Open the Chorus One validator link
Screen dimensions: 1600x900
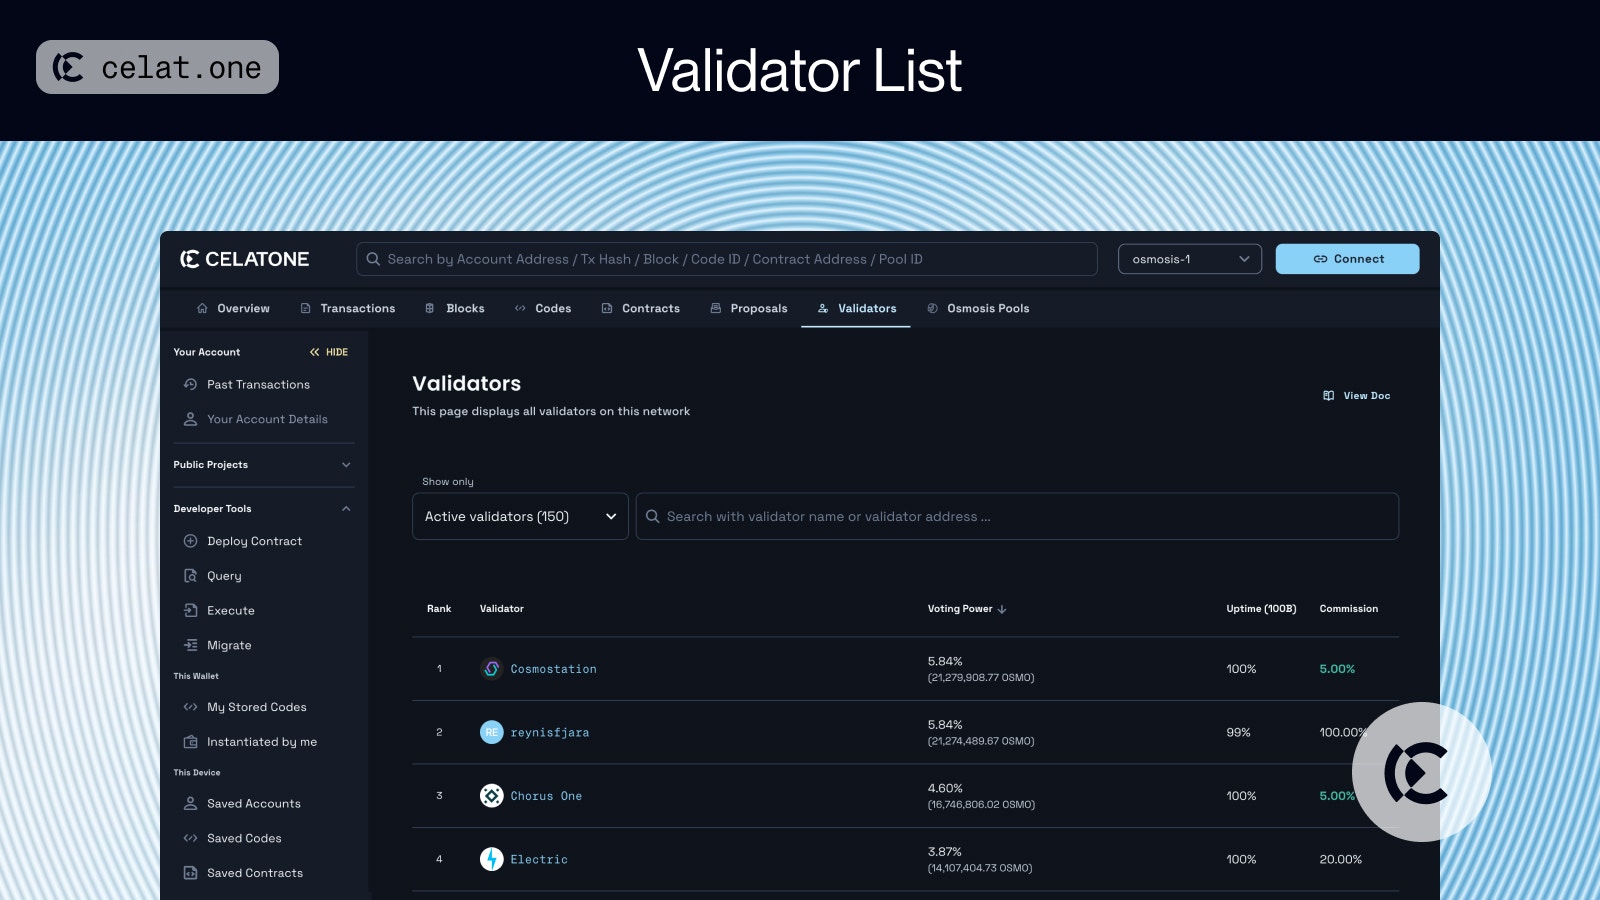546,796
